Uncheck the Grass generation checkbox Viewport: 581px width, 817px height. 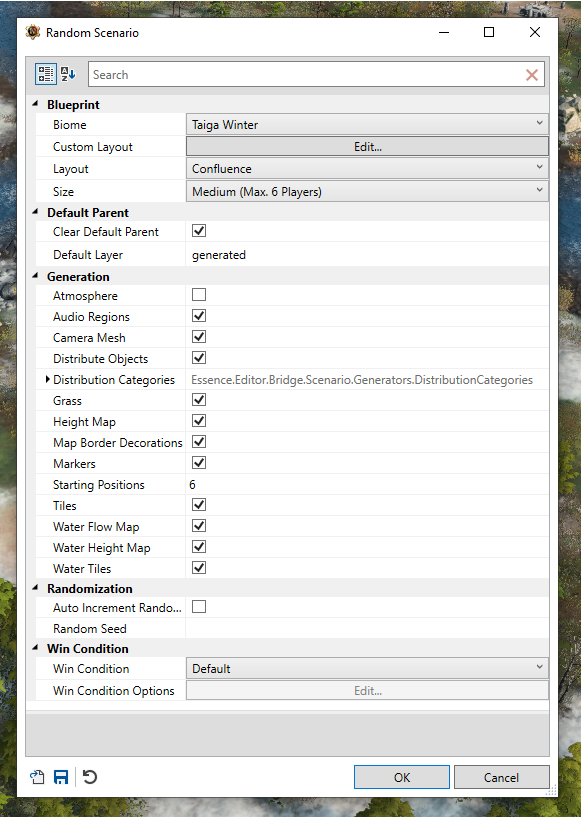(x=199, y=400)
